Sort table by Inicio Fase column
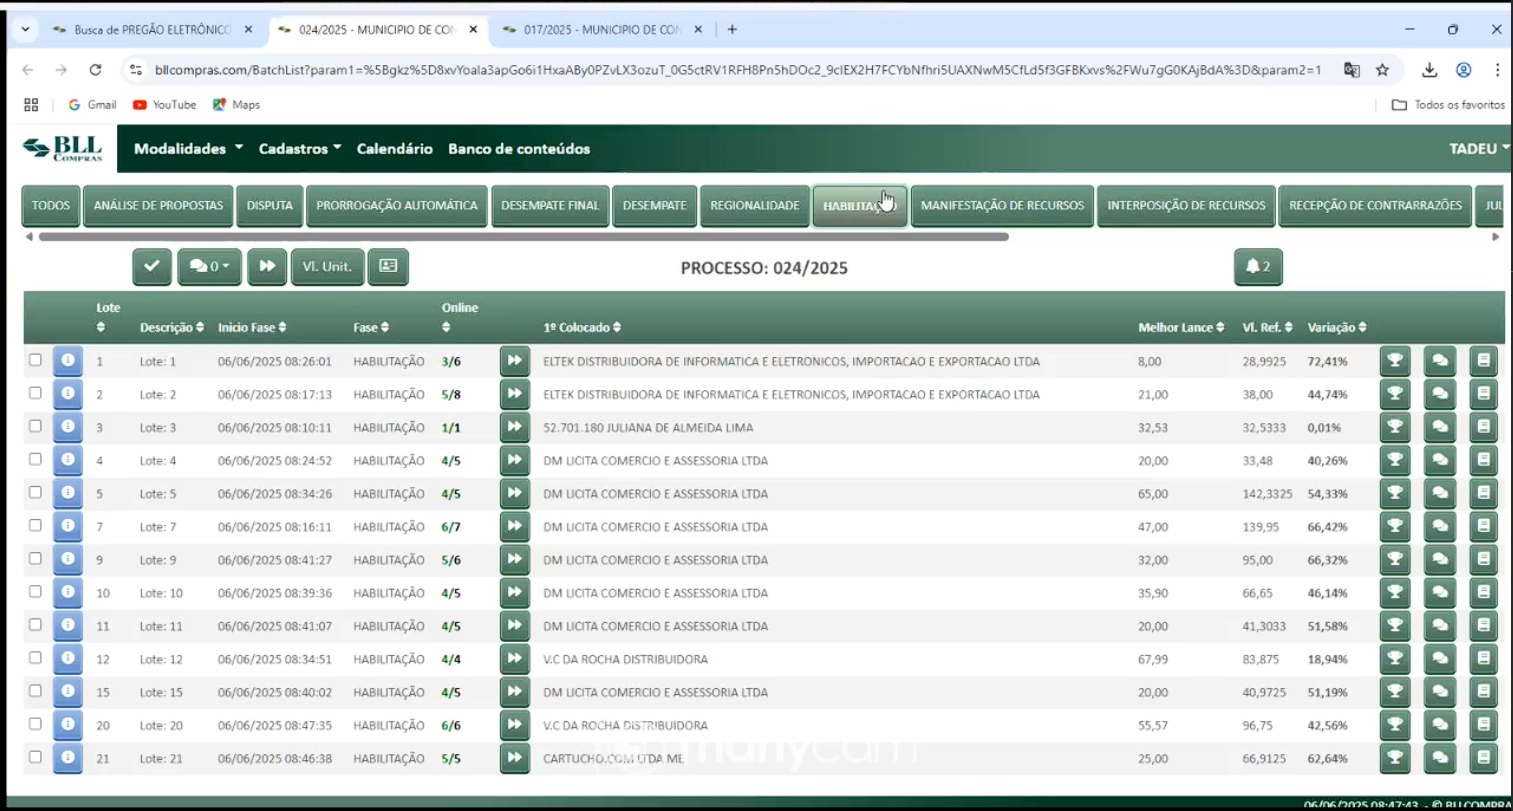This screenshot has height=811, width=1513. [252, 327]
